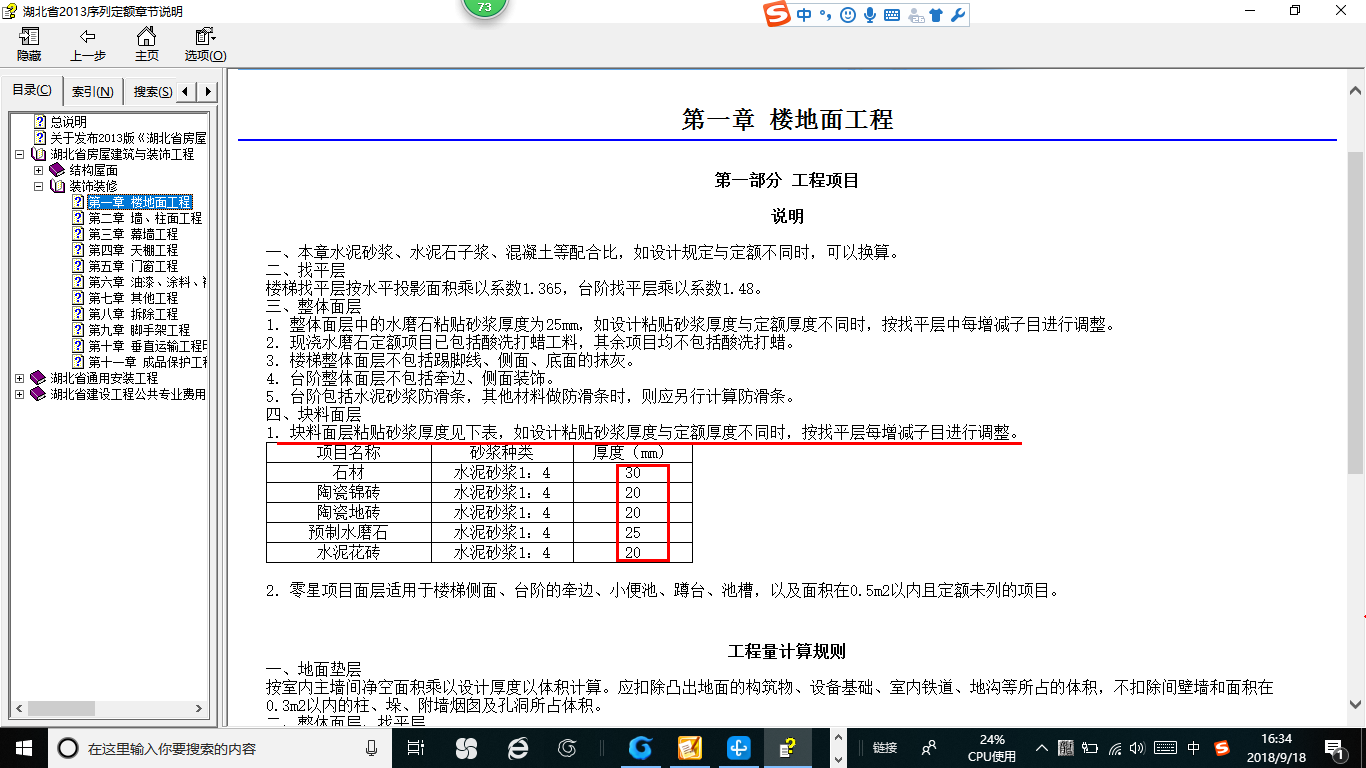1366x768 pixels.
Task: Open the 主页 (Home) toolbar button
Action: [146, 45]
